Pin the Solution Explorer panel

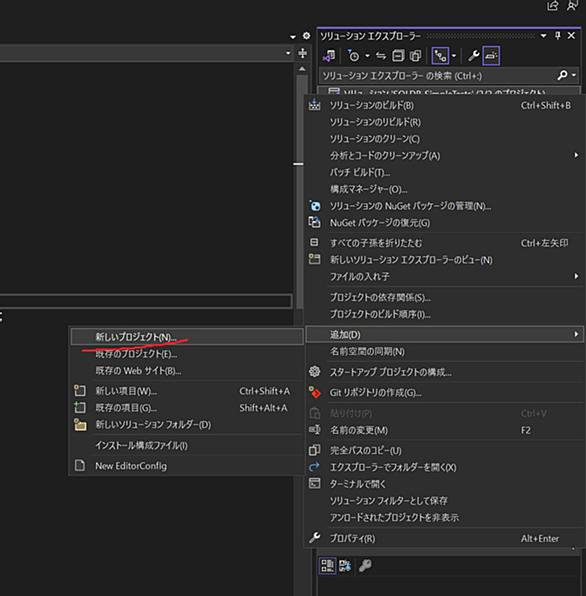point(557,35)
